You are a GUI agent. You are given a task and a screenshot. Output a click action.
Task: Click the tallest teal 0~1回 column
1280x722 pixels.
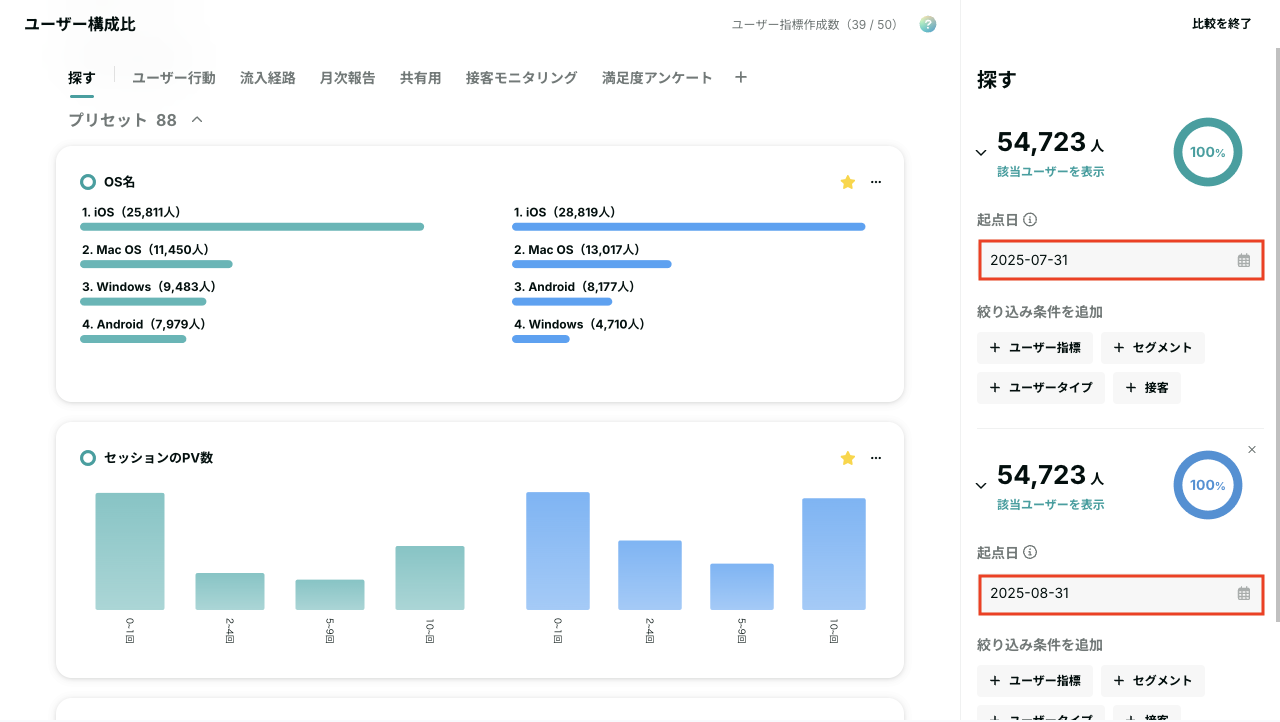(x=130, y=551)
